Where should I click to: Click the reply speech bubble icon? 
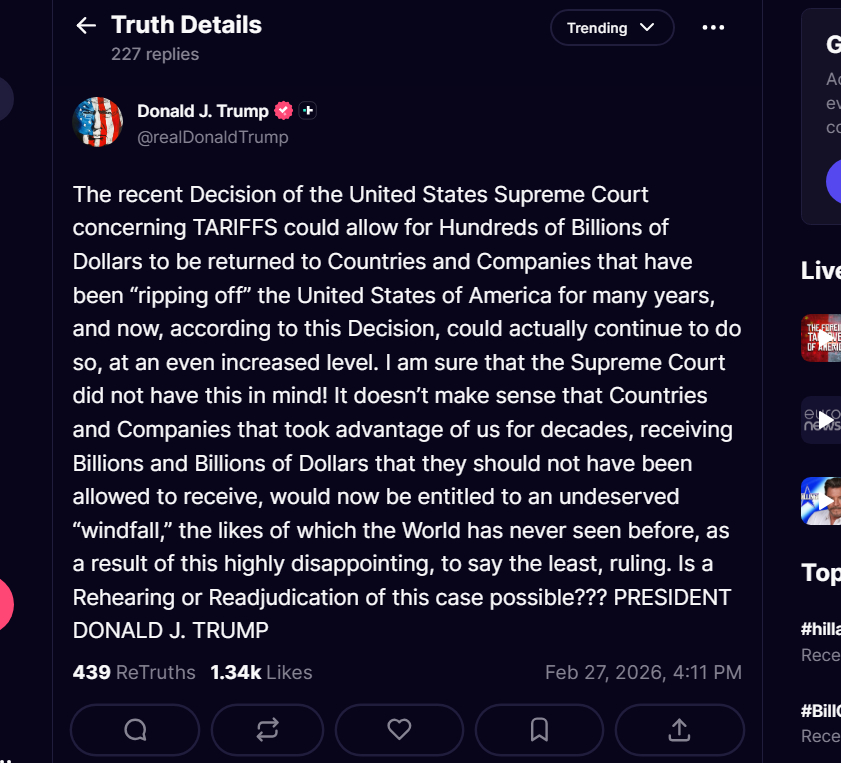[x=135, y=730]
